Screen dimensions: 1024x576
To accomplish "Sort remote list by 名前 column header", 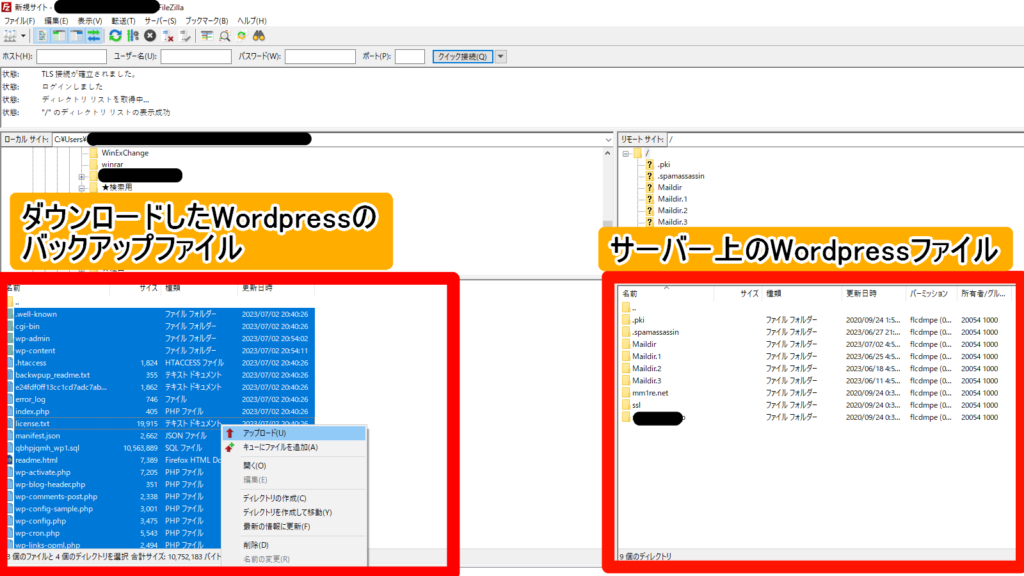I will click(665, 294).
